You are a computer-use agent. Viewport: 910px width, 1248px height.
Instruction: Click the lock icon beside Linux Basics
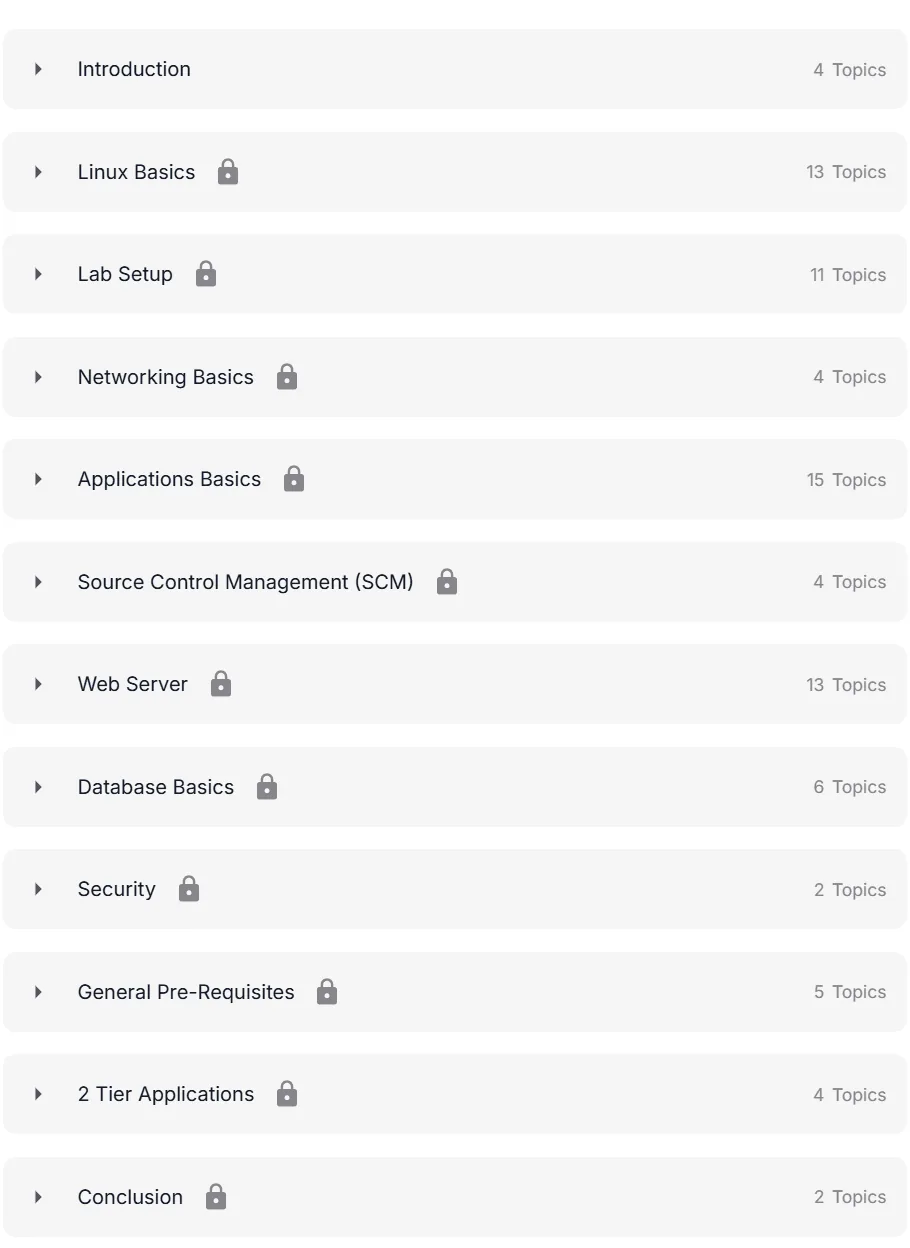click(x=228, y=172)
